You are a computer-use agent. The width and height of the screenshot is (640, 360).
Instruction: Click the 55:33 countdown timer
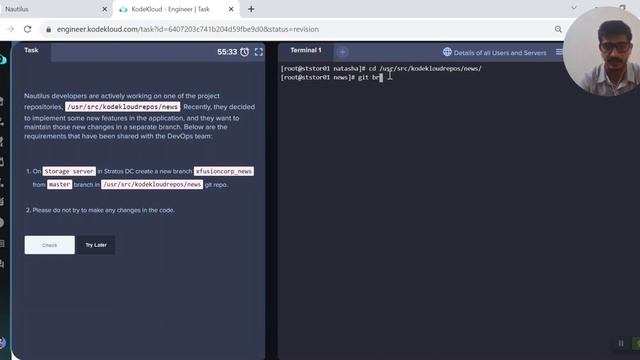click(227, 52)
